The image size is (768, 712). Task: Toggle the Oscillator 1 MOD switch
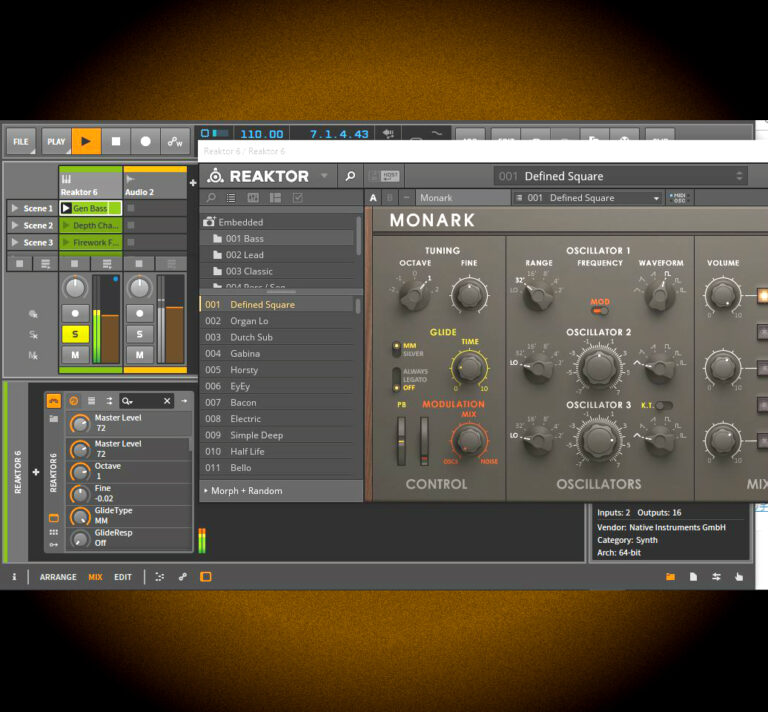tap(600, 310)
